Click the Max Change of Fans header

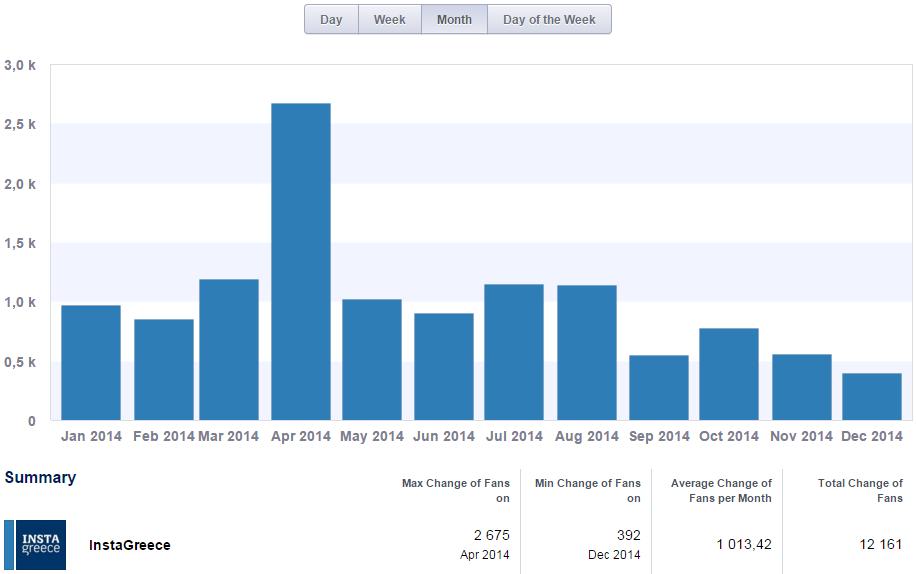tap(456, 490)
